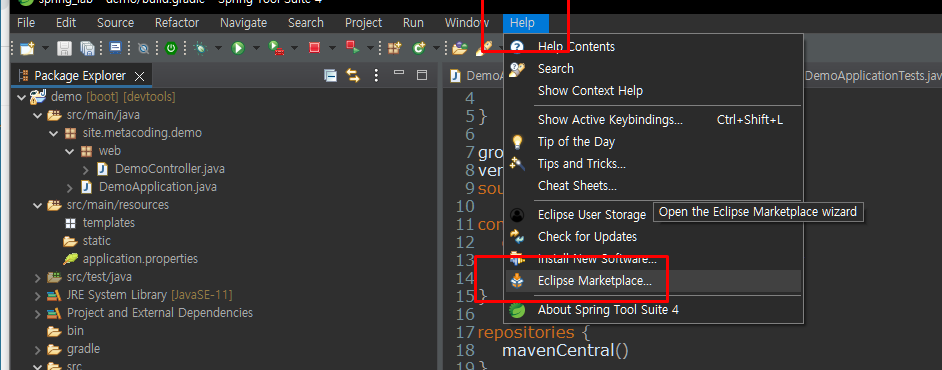Collapse the web package
Viewport: 942px width, 370px height.
(70, 151)
